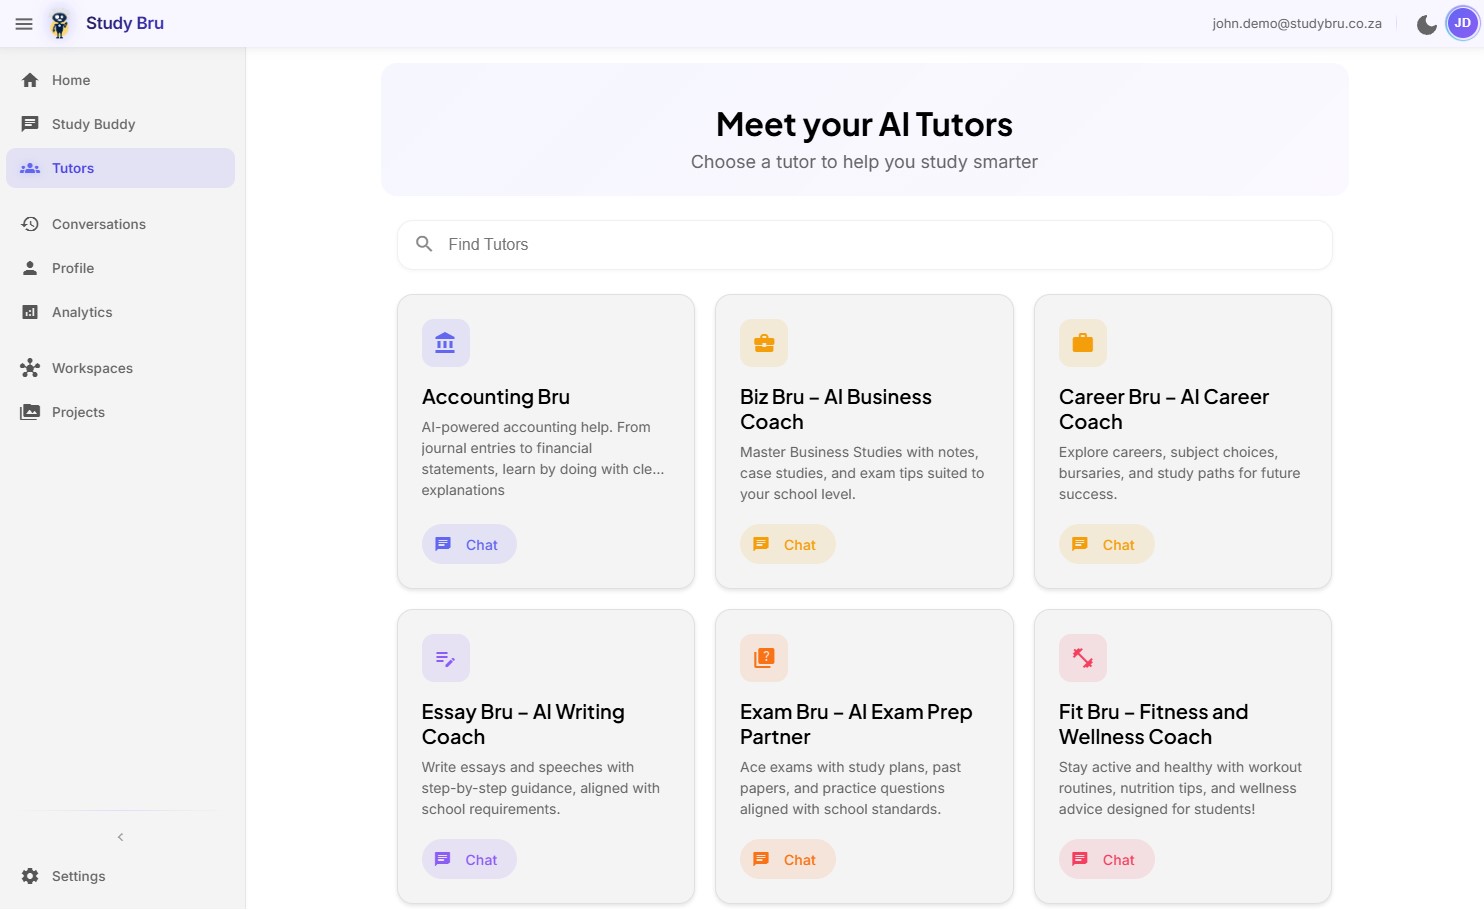Screen dimensions: 1484x910
Task: Collapse the sidebar with the chevron
Action: (120, 837)
